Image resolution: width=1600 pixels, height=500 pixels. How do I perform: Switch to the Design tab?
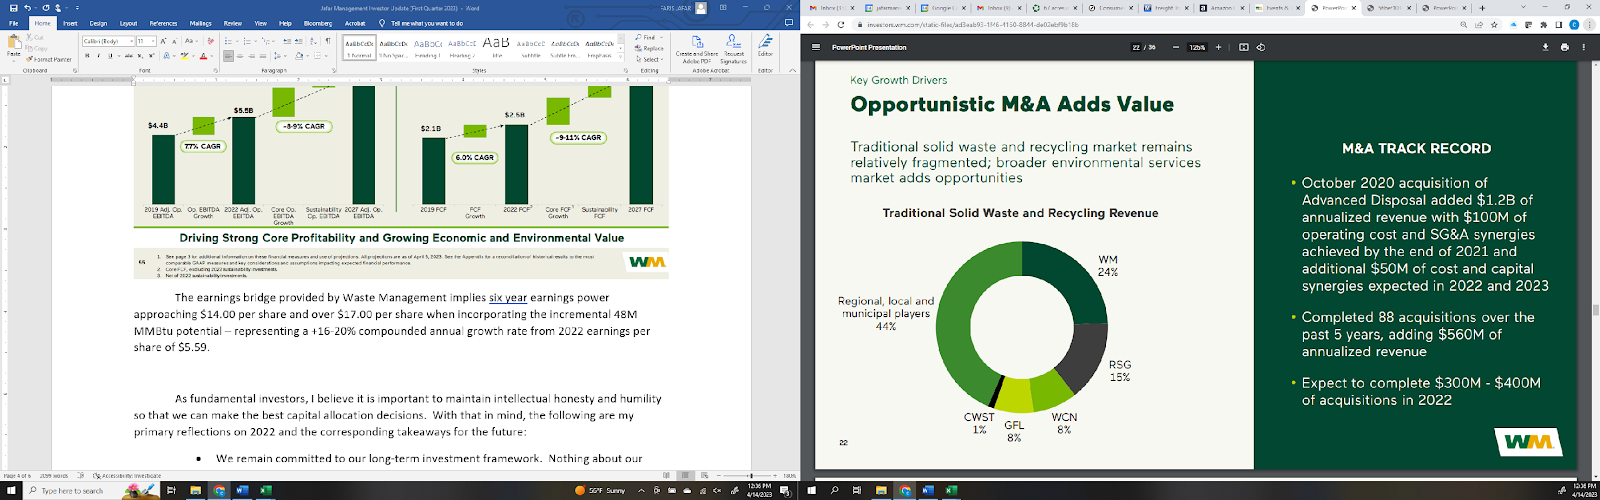pyautogui.click(x=98, y=23)
